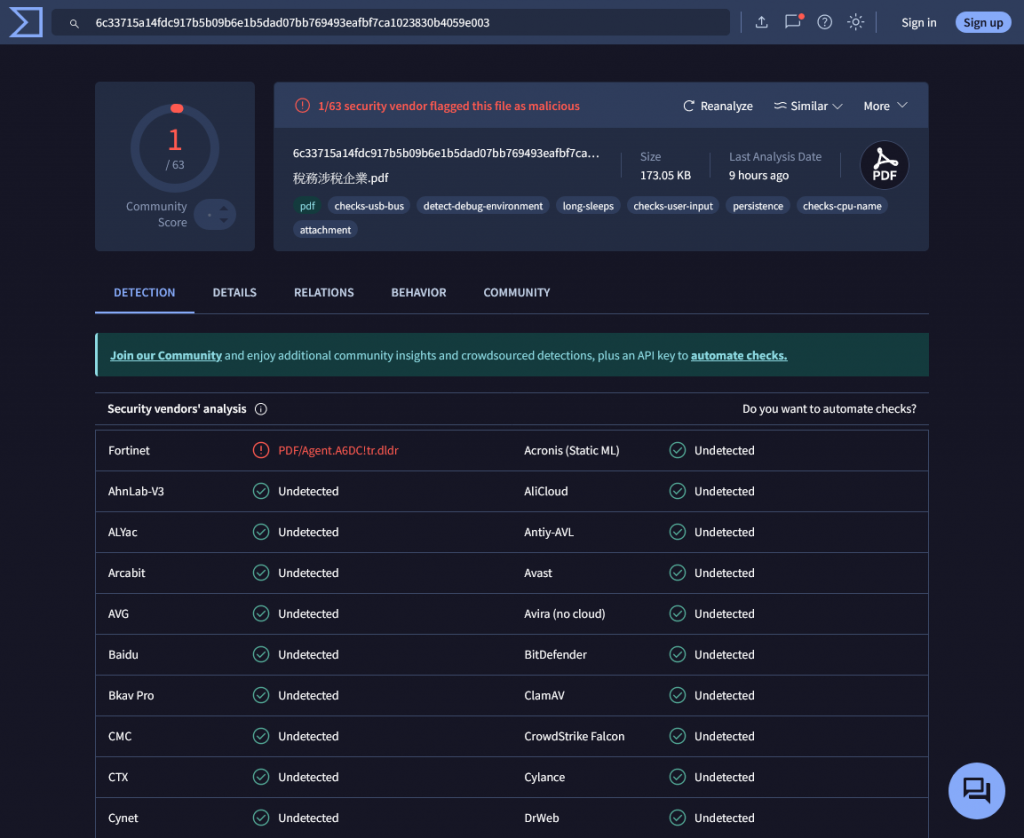
Task: Expand the Similar dropdown
Action: click(808, 106)
